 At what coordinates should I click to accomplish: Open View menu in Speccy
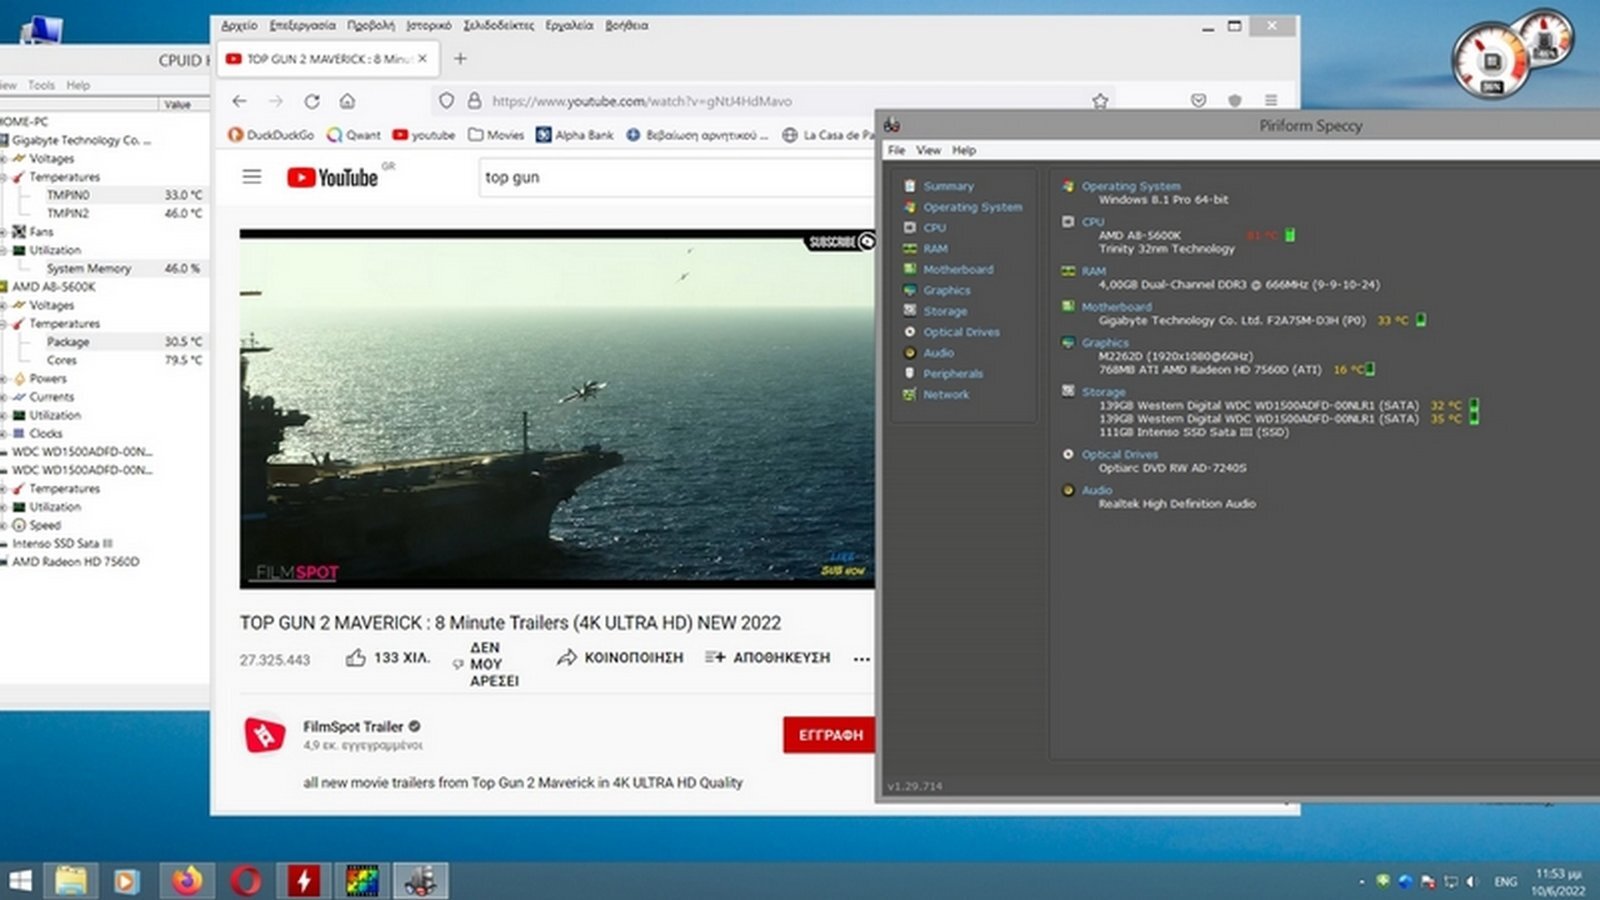coord(928,150)
